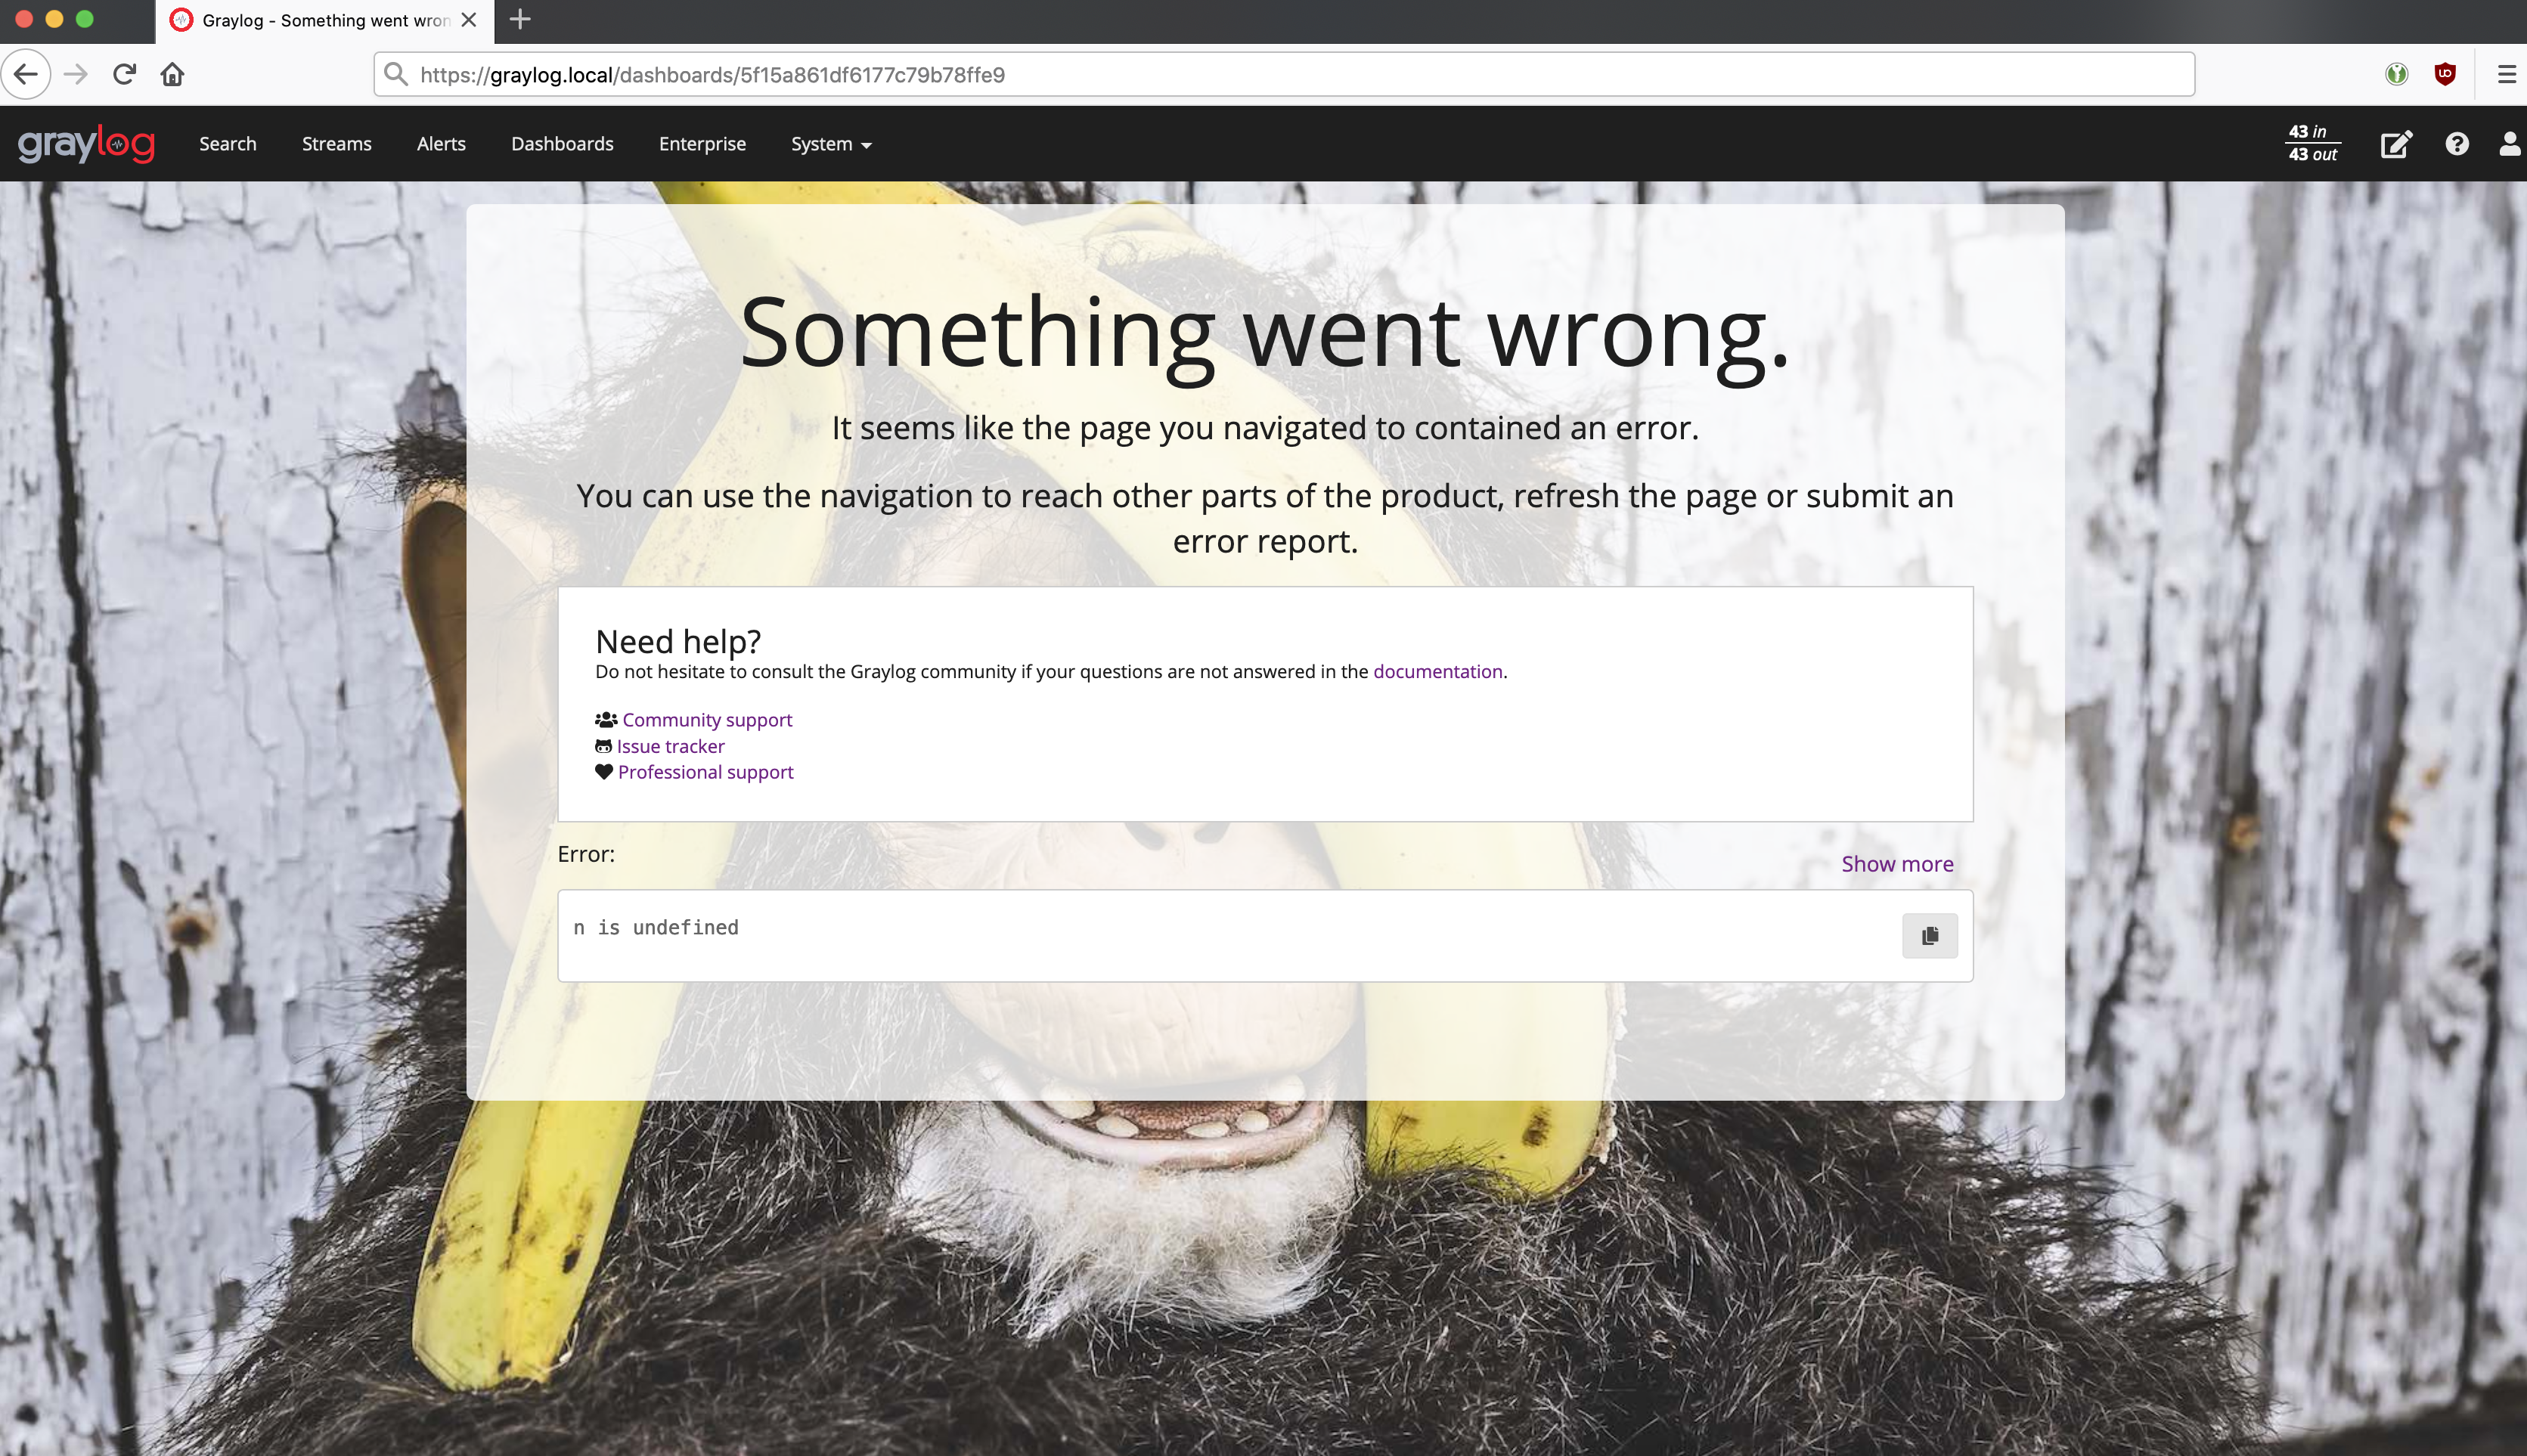Go forward in browser history
2527x1456 pixels.
coord(76,74)
